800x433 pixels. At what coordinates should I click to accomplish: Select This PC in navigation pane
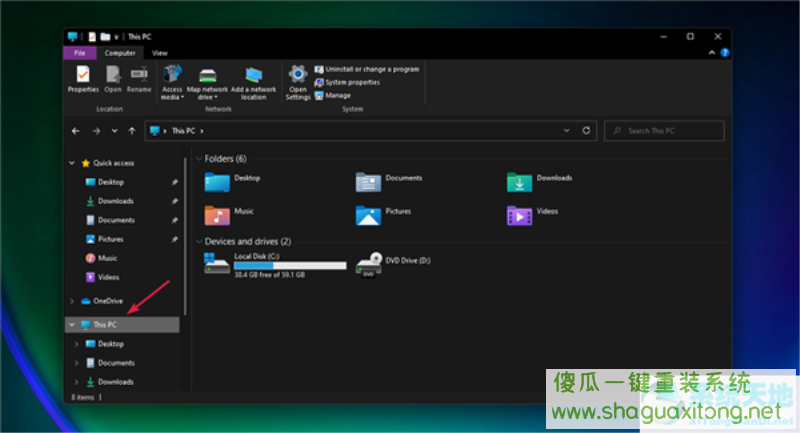(x=122, y=325)
